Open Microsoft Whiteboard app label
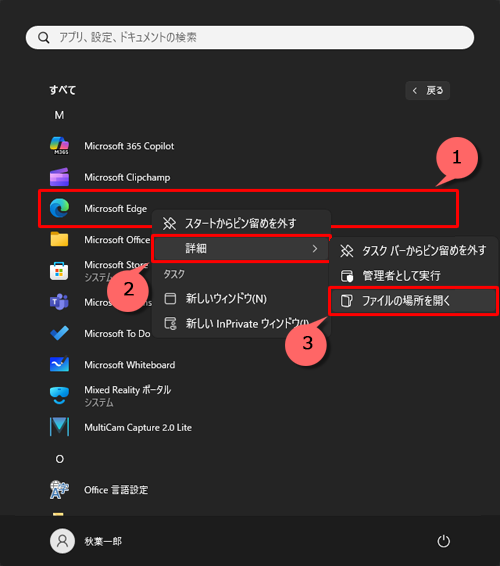This screenshot has height=566, width=500. (130, 365)
